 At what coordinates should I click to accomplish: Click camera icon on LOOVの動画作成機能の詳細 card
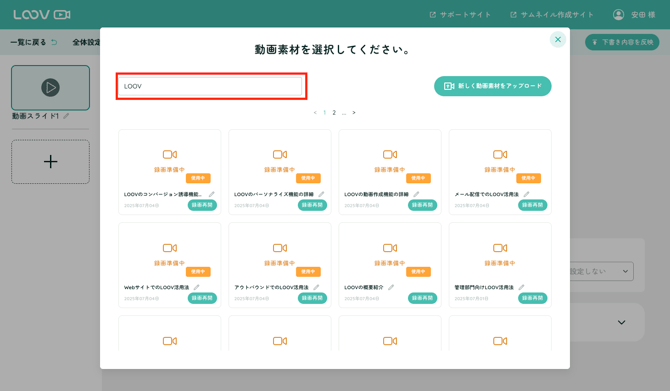(390, 154)
